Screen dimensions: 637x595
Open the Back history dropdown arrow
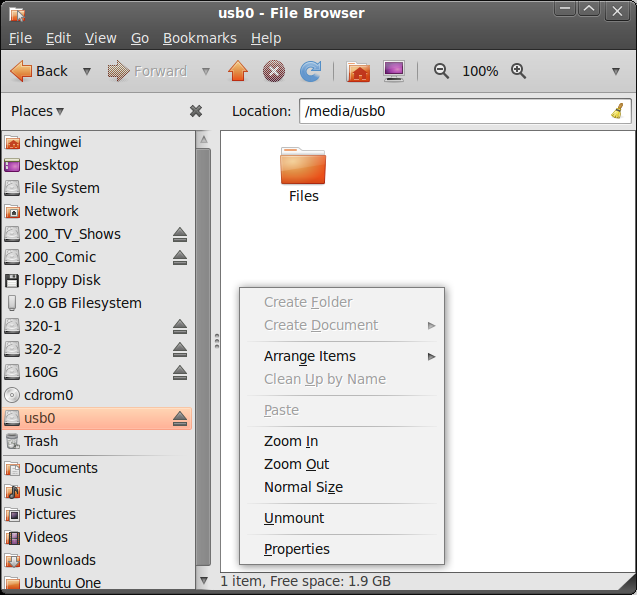coord(87,71)
